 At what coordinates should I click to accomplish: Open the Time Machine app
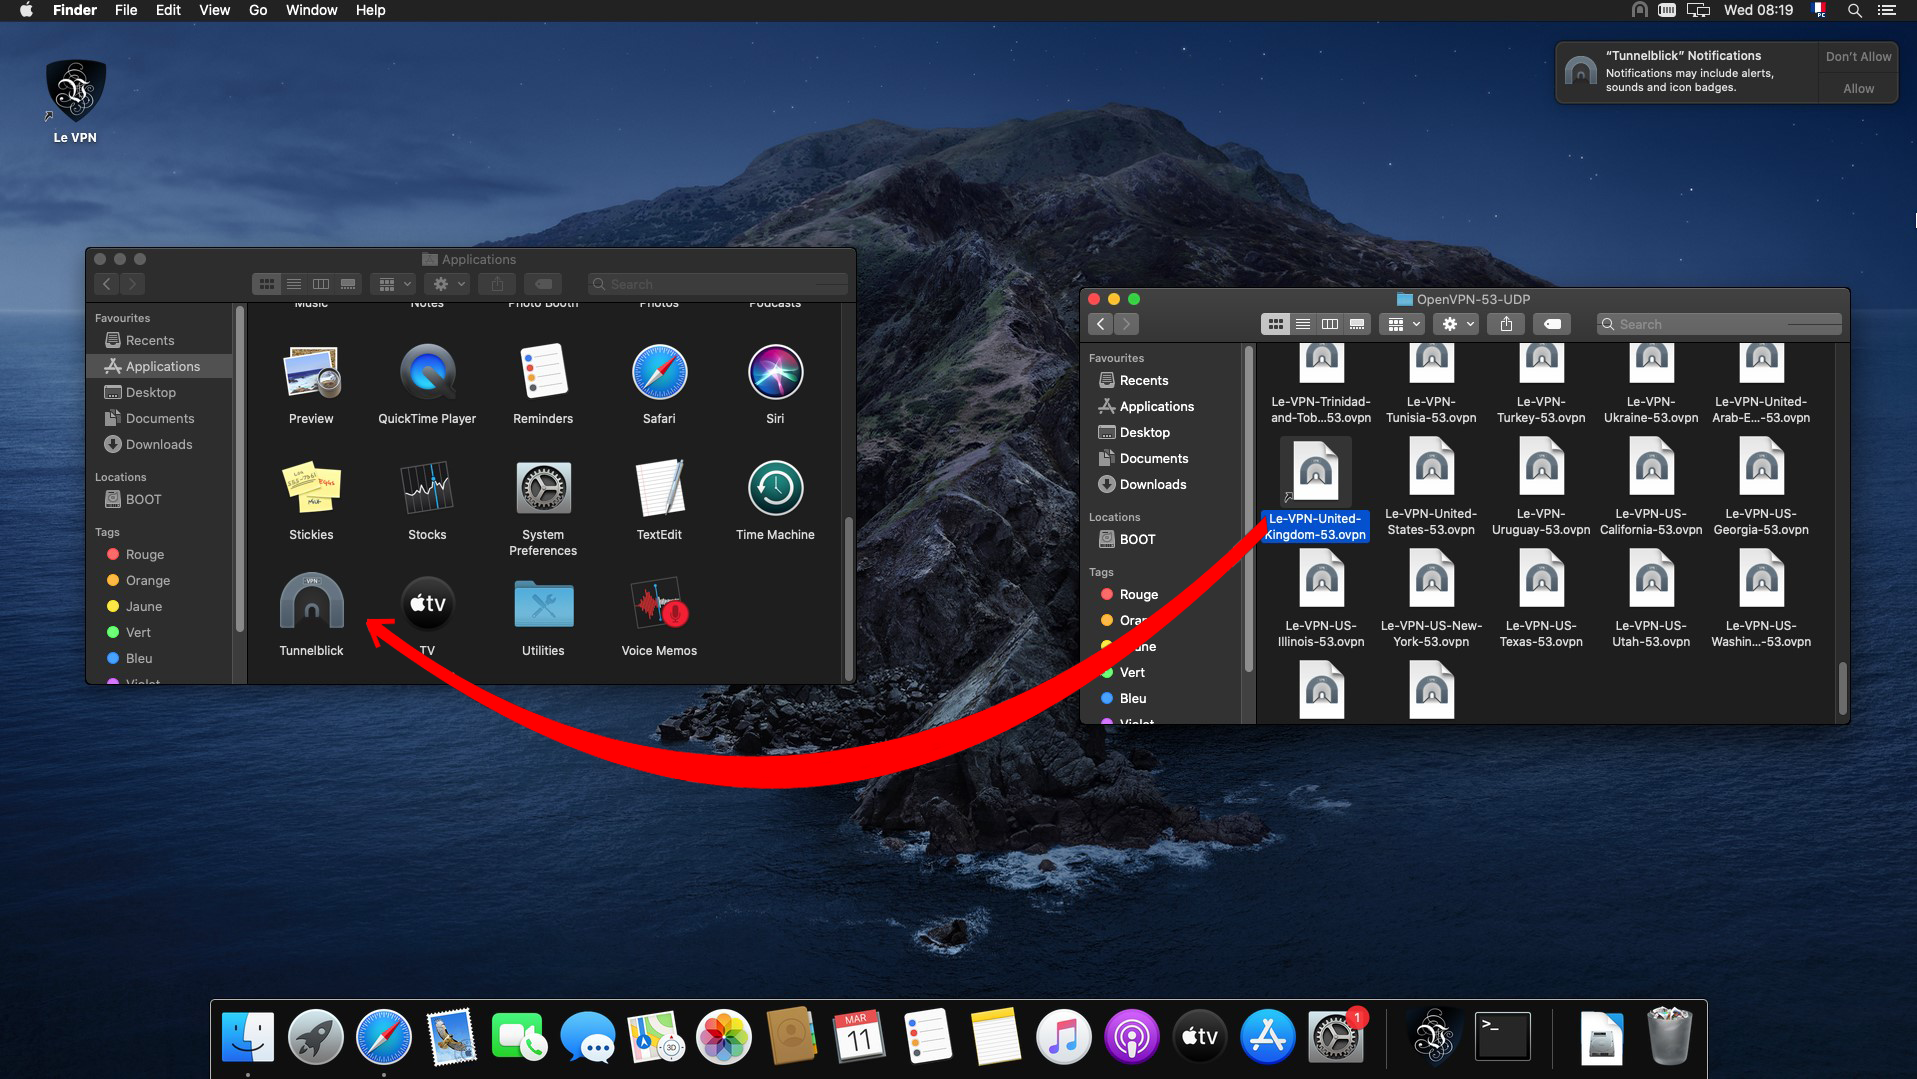pyautogui.click(x=775, y=488)
